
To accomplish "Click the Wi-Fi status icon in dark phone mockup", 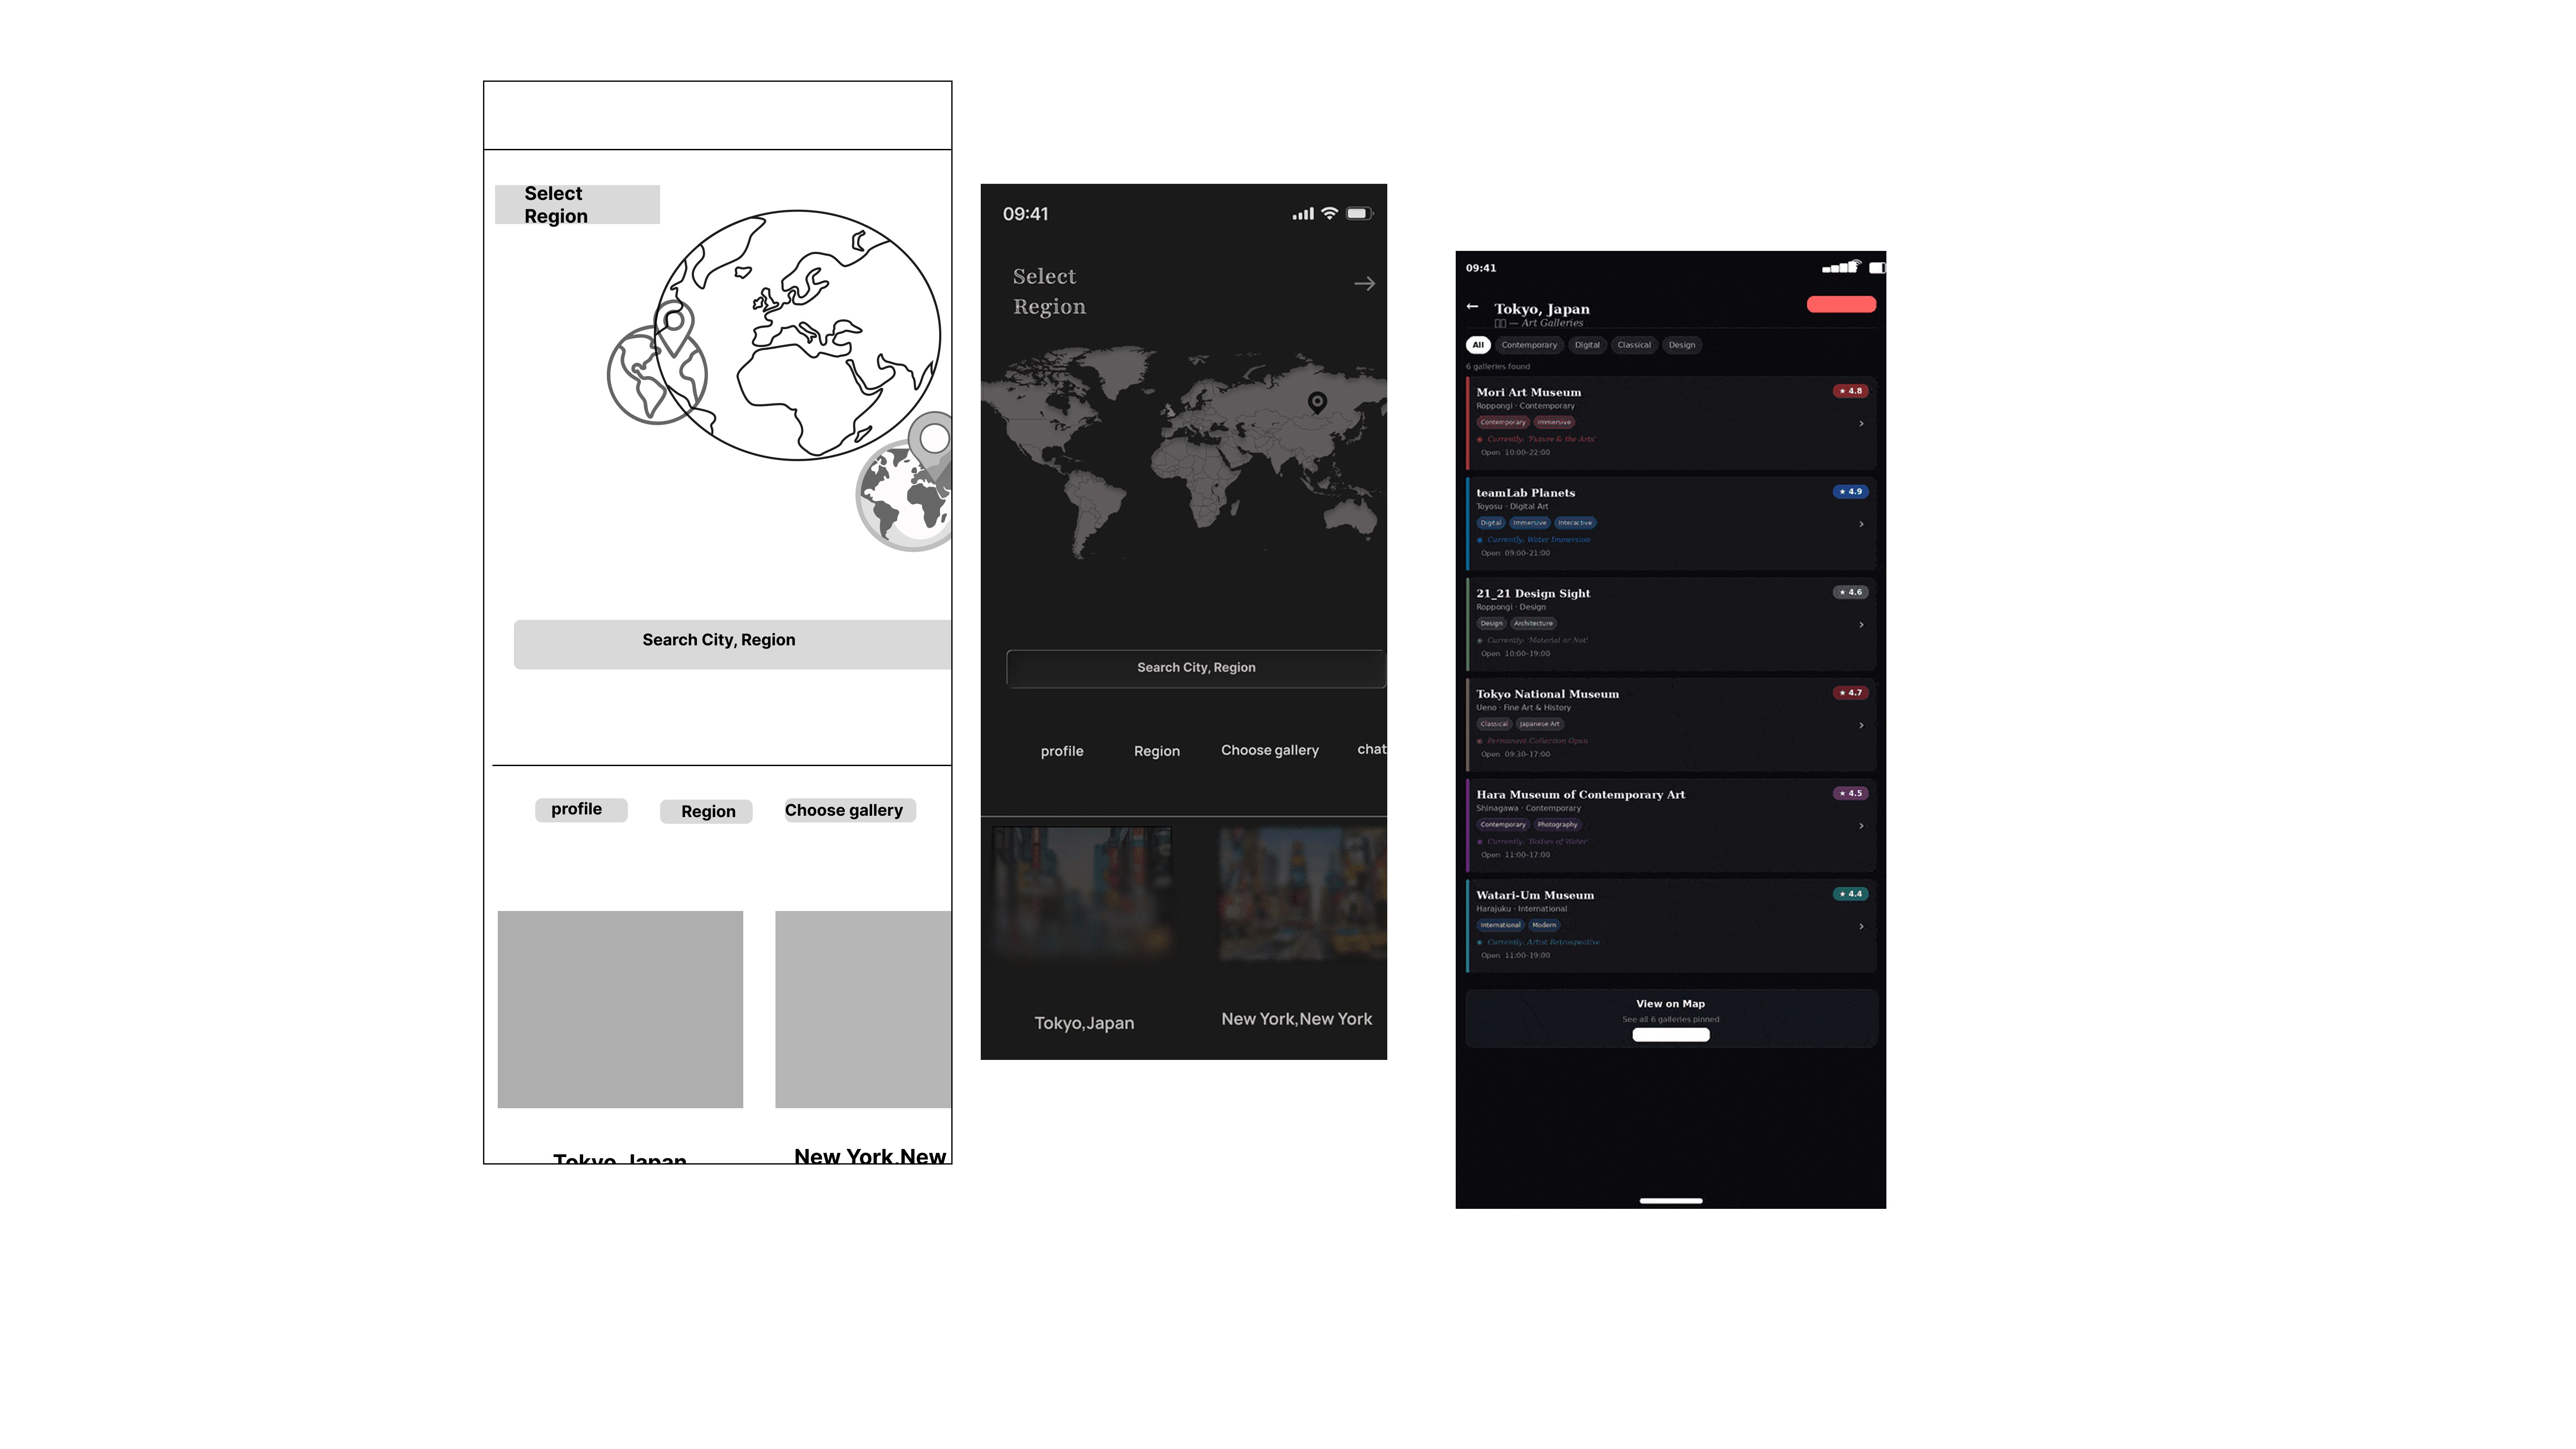I will [1329, 214].
